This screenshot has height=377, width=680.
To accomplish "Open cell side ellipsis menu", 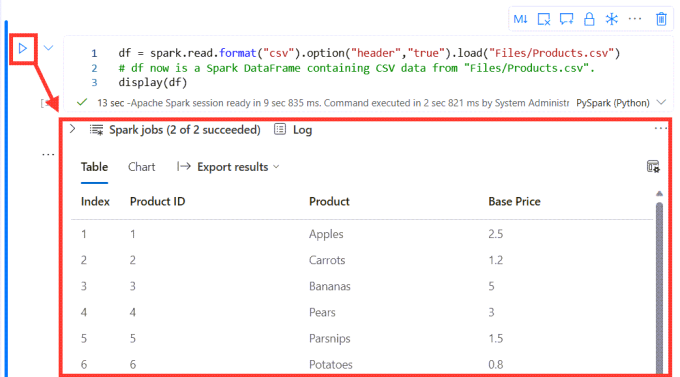I will 48,154.
